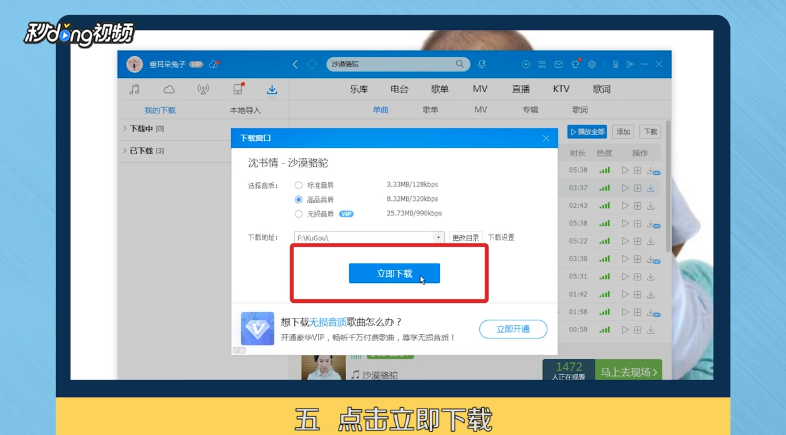
Task: Download the 00:59 song
Action: [651, 330]
